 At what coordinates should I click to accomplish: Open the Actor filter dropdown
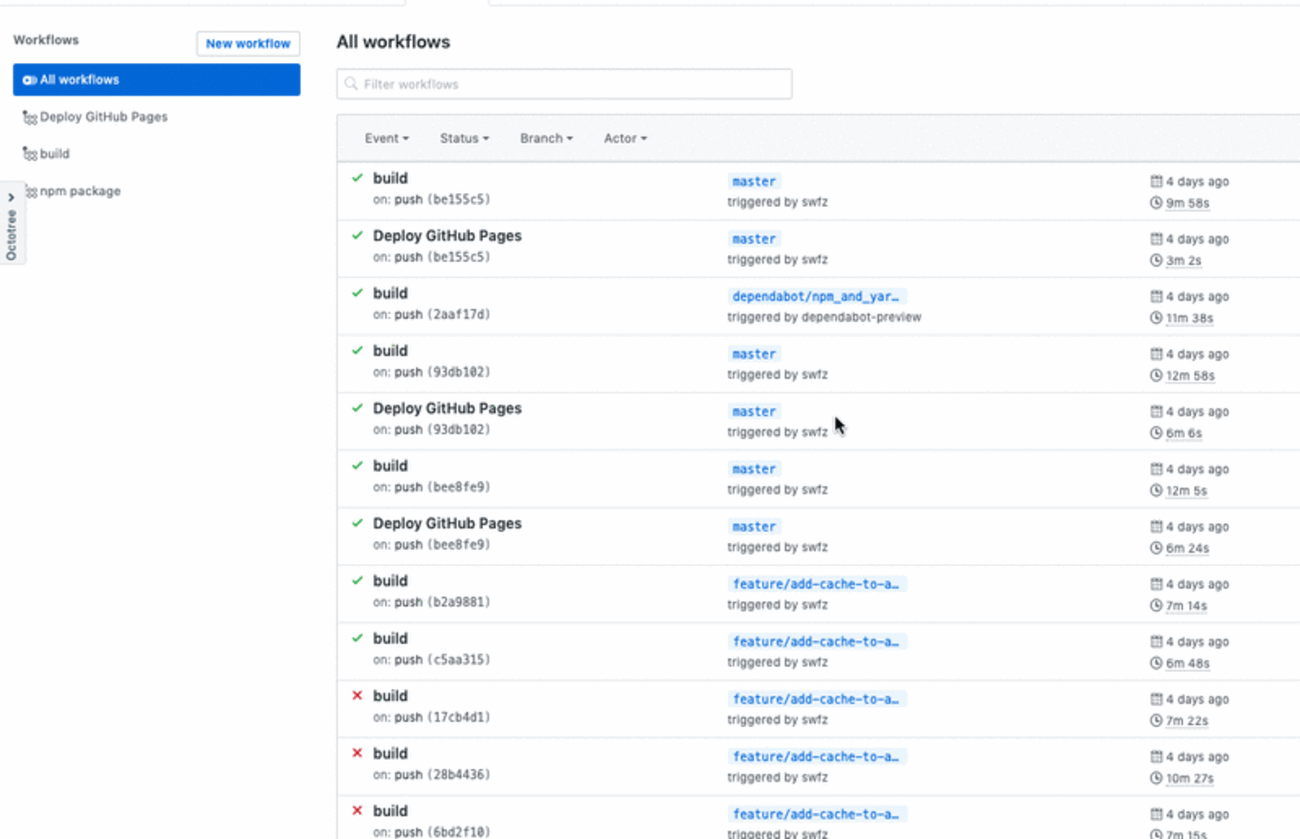point(625,138)
